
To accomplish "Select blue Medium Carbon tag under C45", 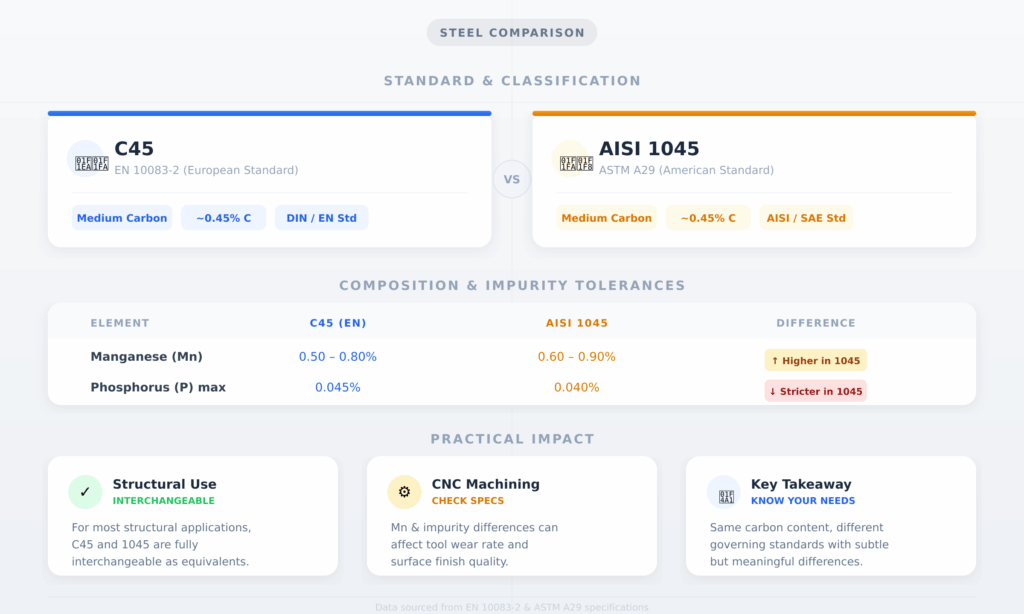I will point(122,218).
